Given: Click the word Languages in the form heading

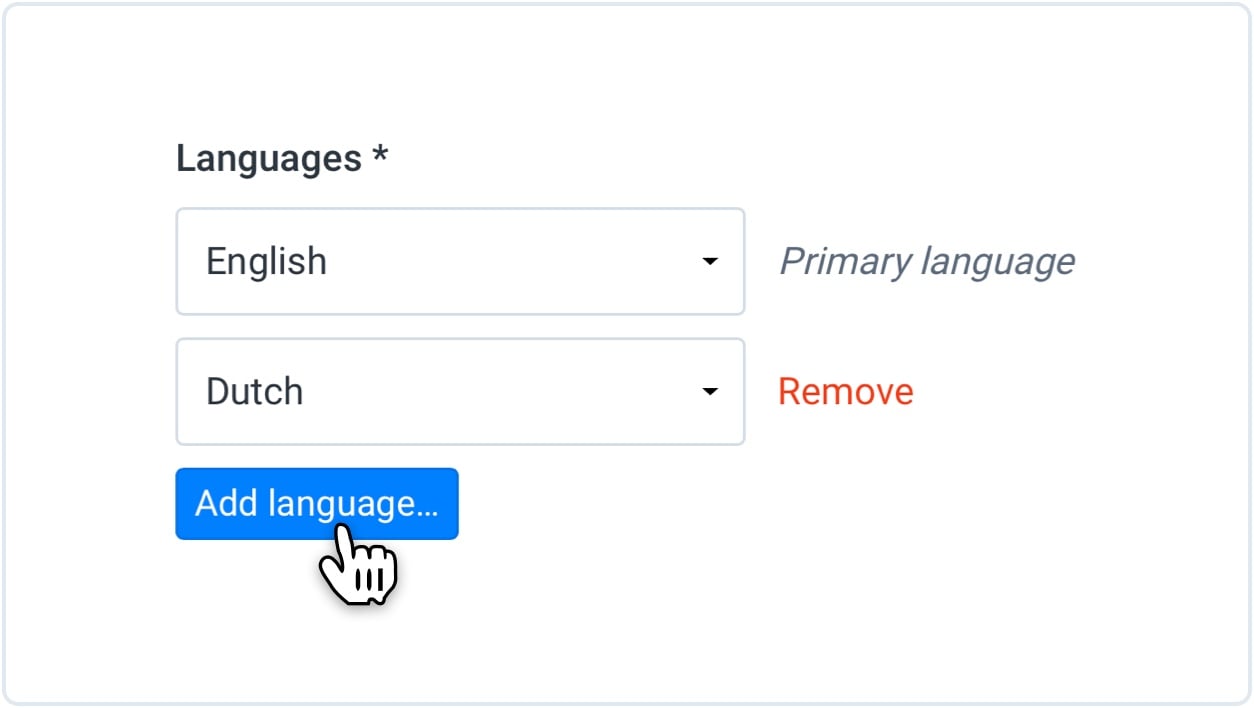Looking at the screenshot, I should 268,158.
